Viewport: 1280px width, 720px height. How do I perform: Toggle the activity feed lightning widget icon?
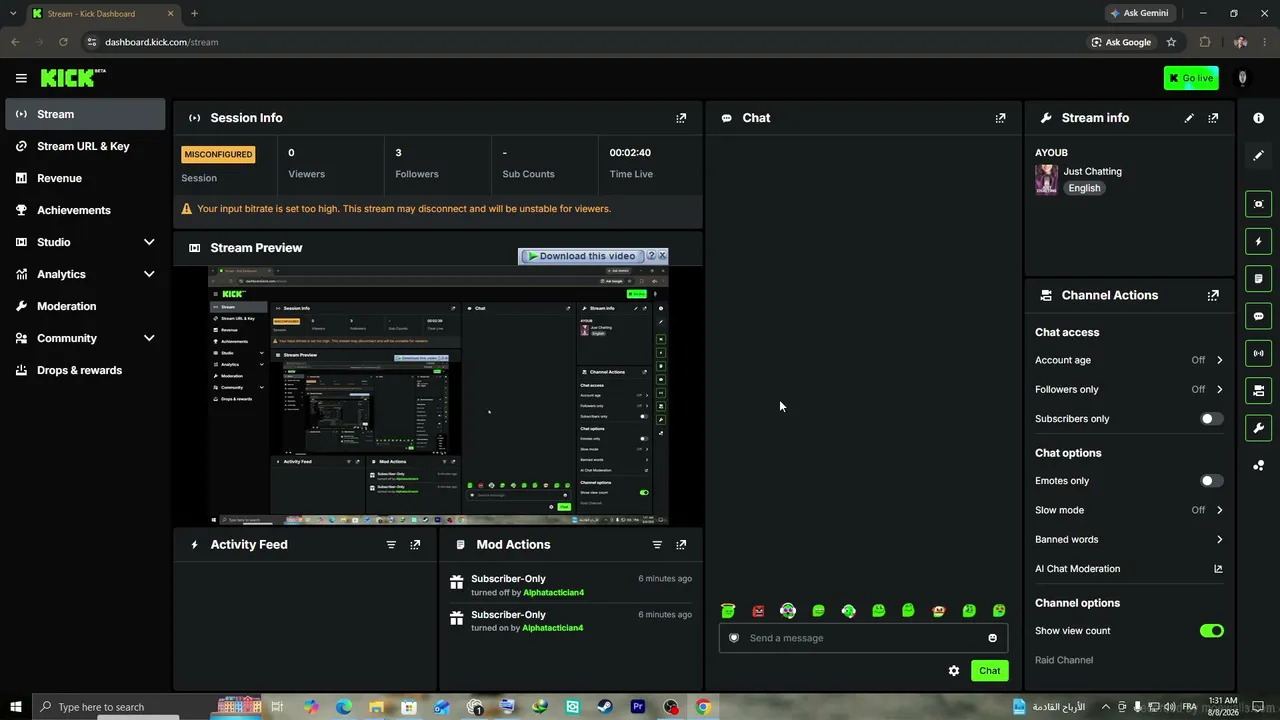(1258, 242)
